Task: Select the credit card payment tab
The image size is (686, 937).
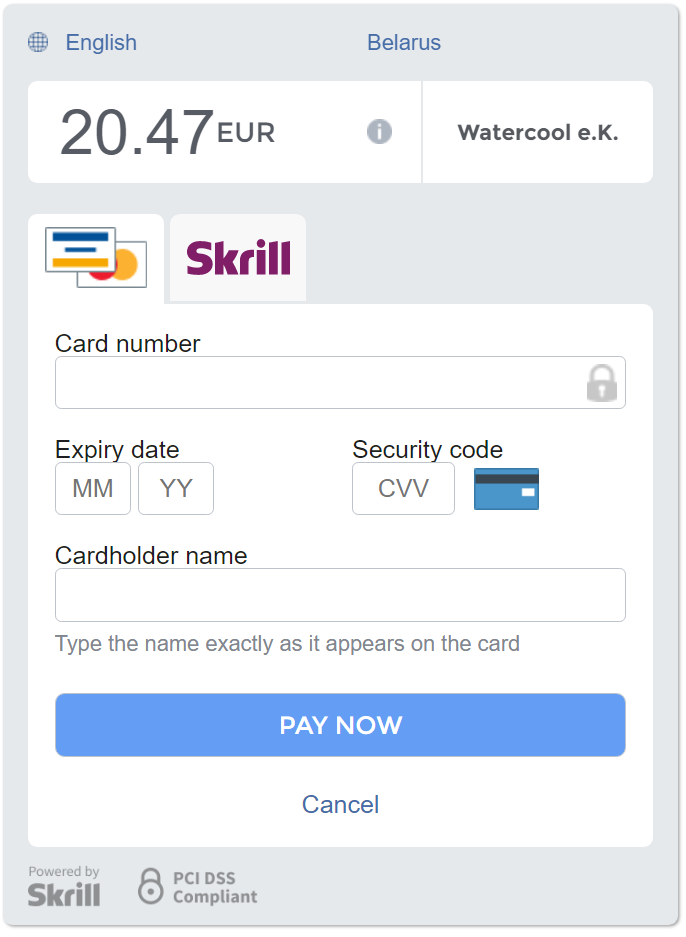Action: pos(96,257)
